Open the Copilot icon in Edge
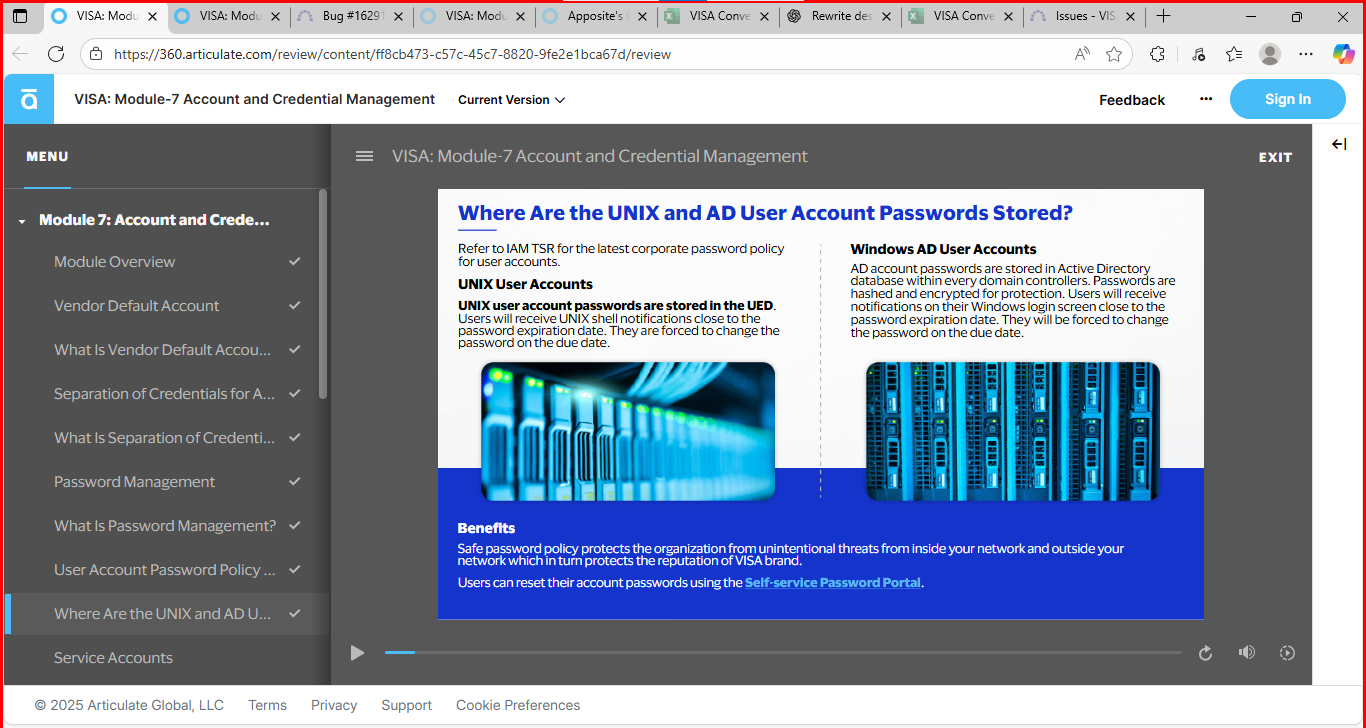The width and height of the screenshot is (1366, 728). (x=1343, y=54)
